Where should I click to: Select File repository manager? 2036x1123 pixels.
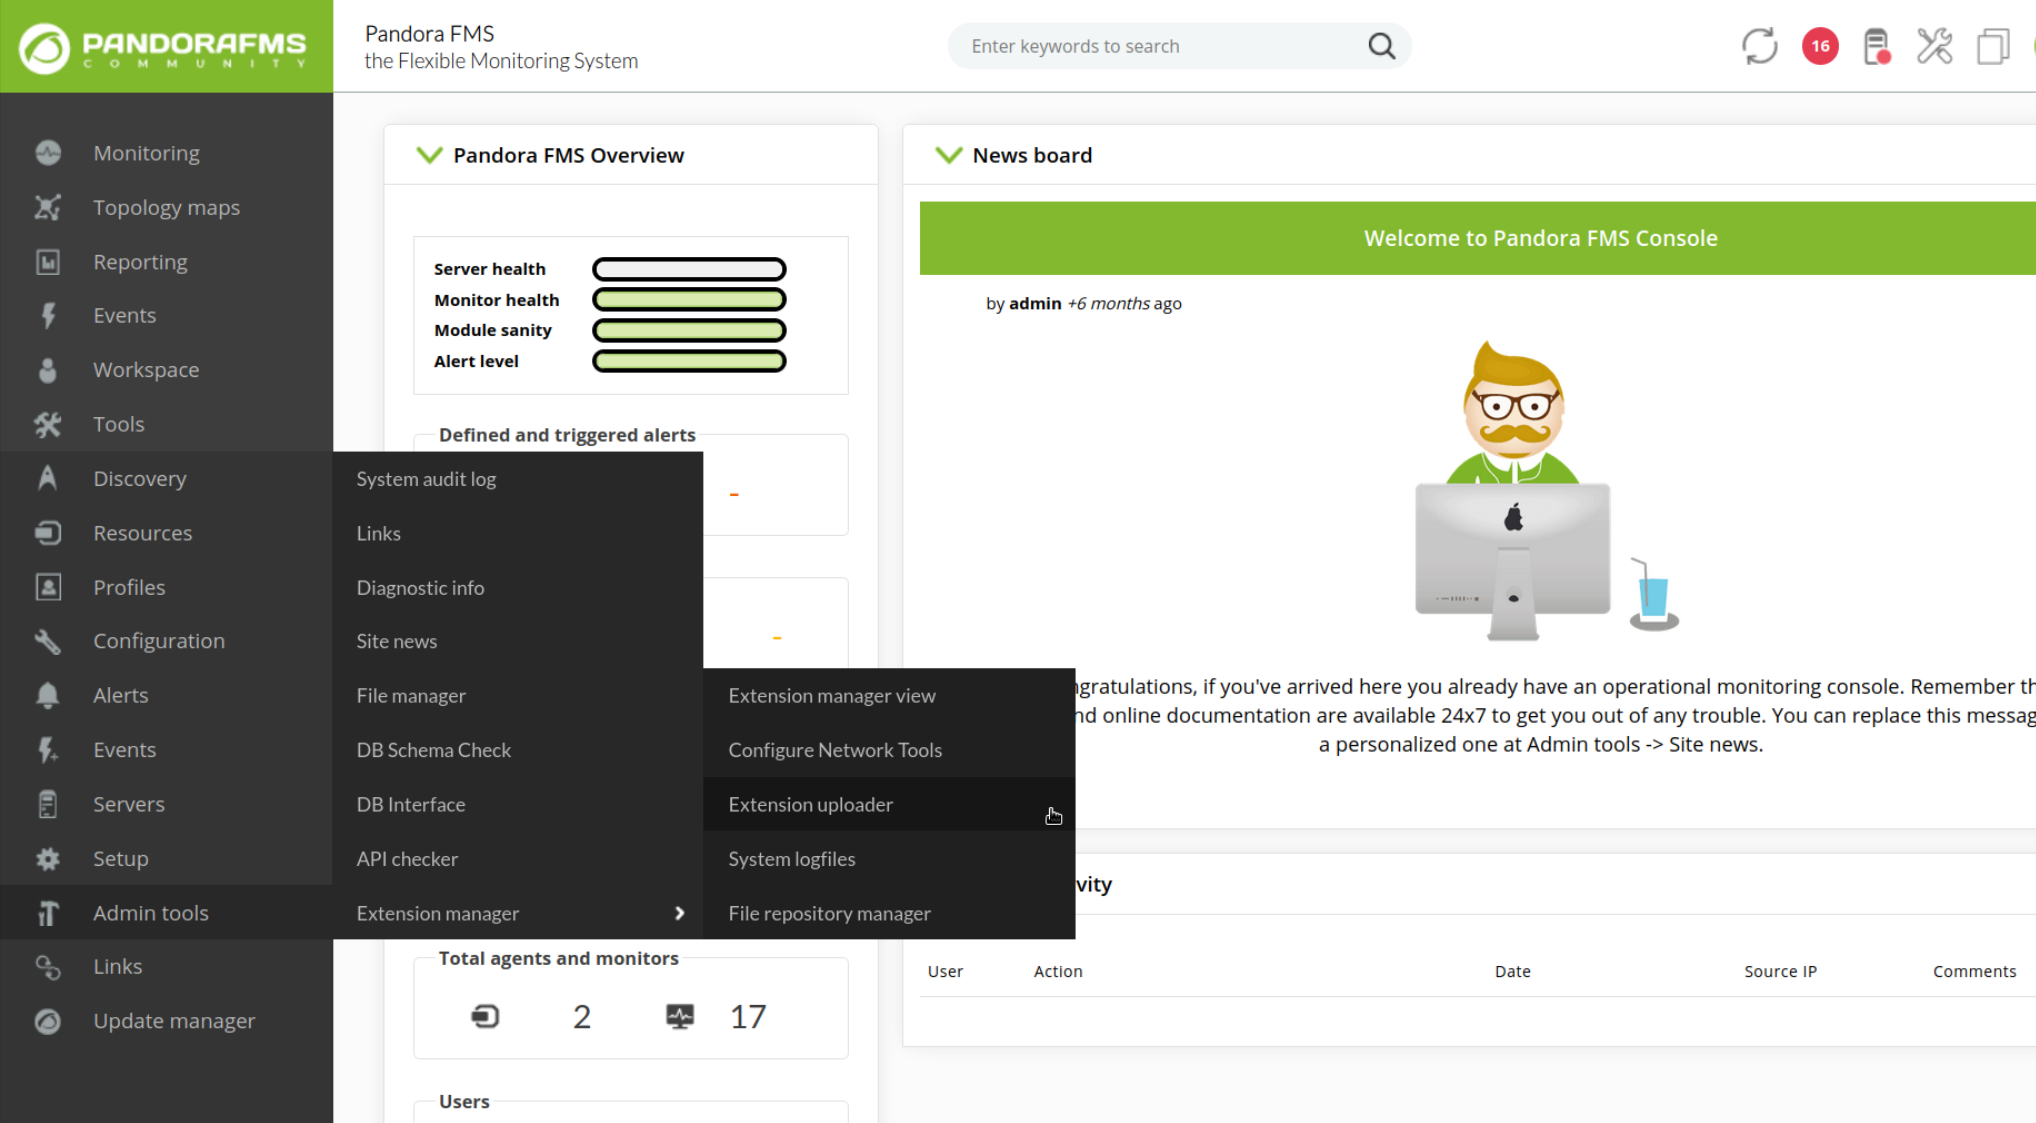click(x=829, y=913)
